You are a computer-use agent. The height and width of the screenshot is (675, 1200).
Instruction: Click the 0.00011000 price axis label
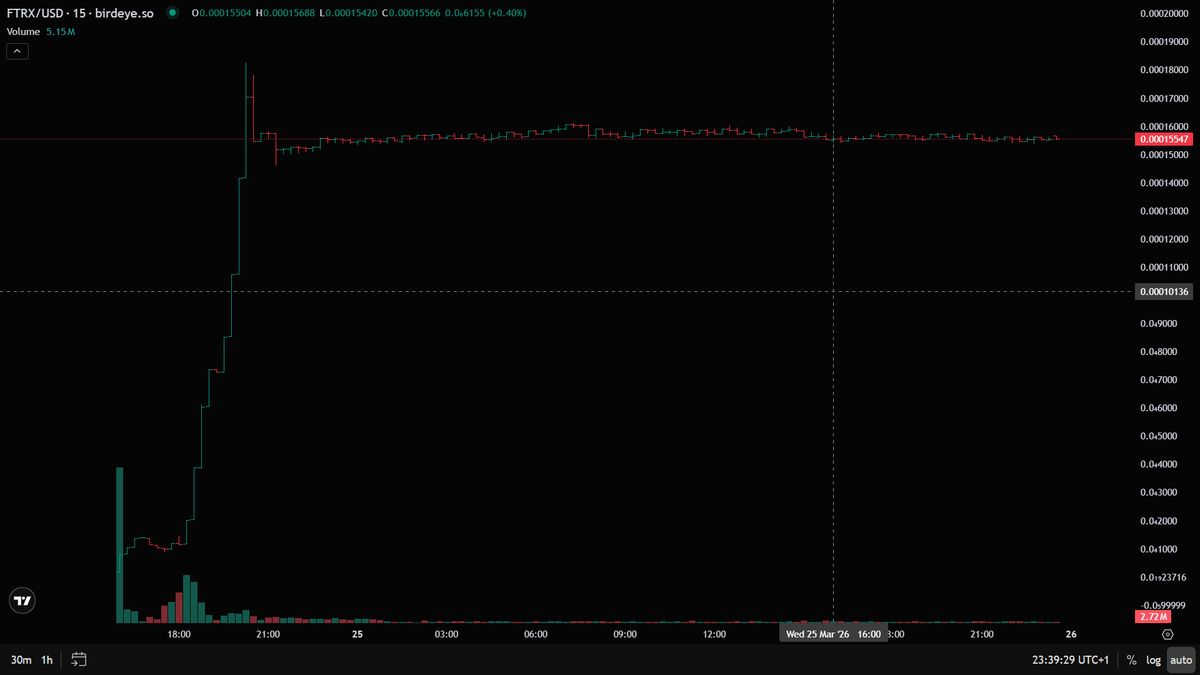point(1163,268)
